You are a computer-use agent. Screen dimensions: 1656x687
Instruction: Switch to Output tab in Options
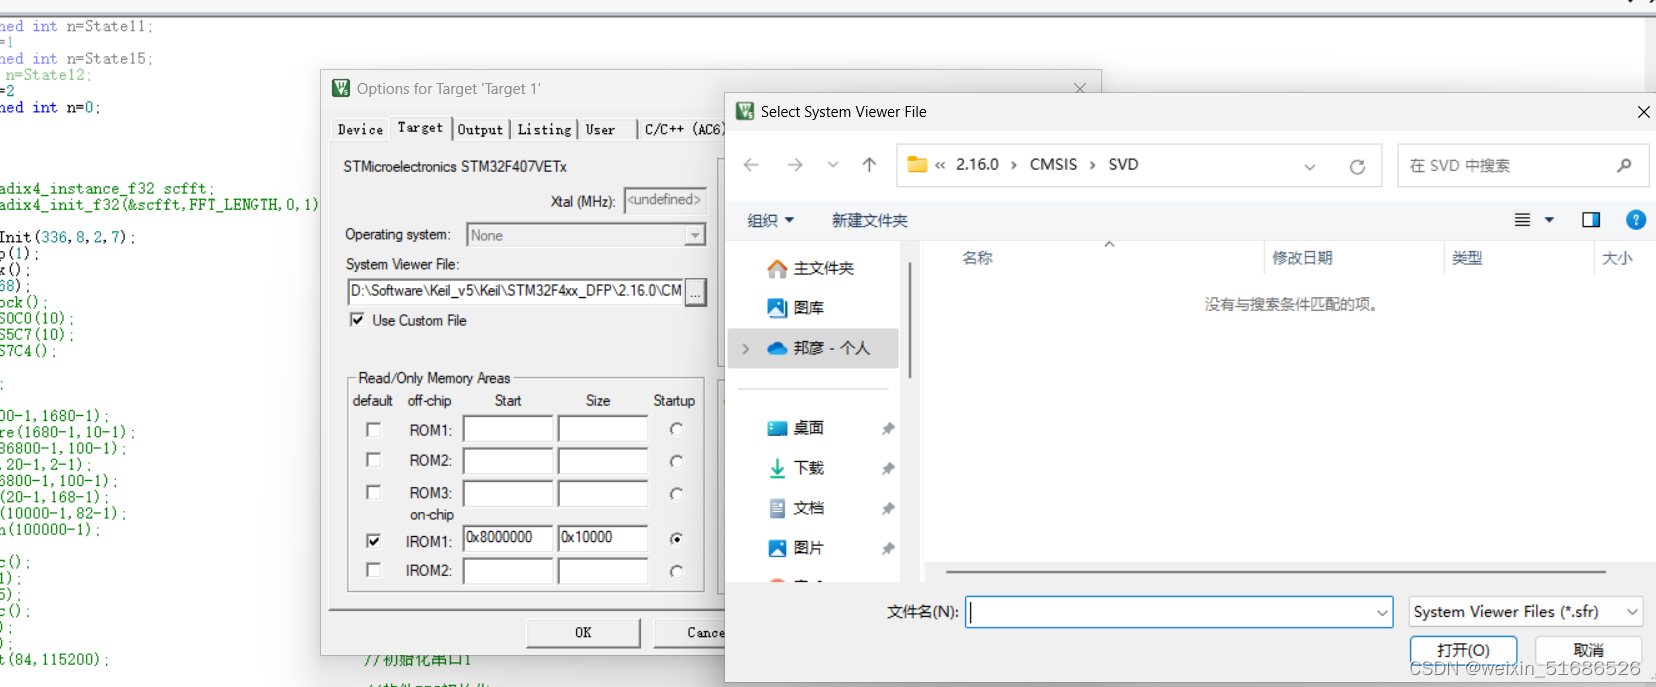pos(480,129)
